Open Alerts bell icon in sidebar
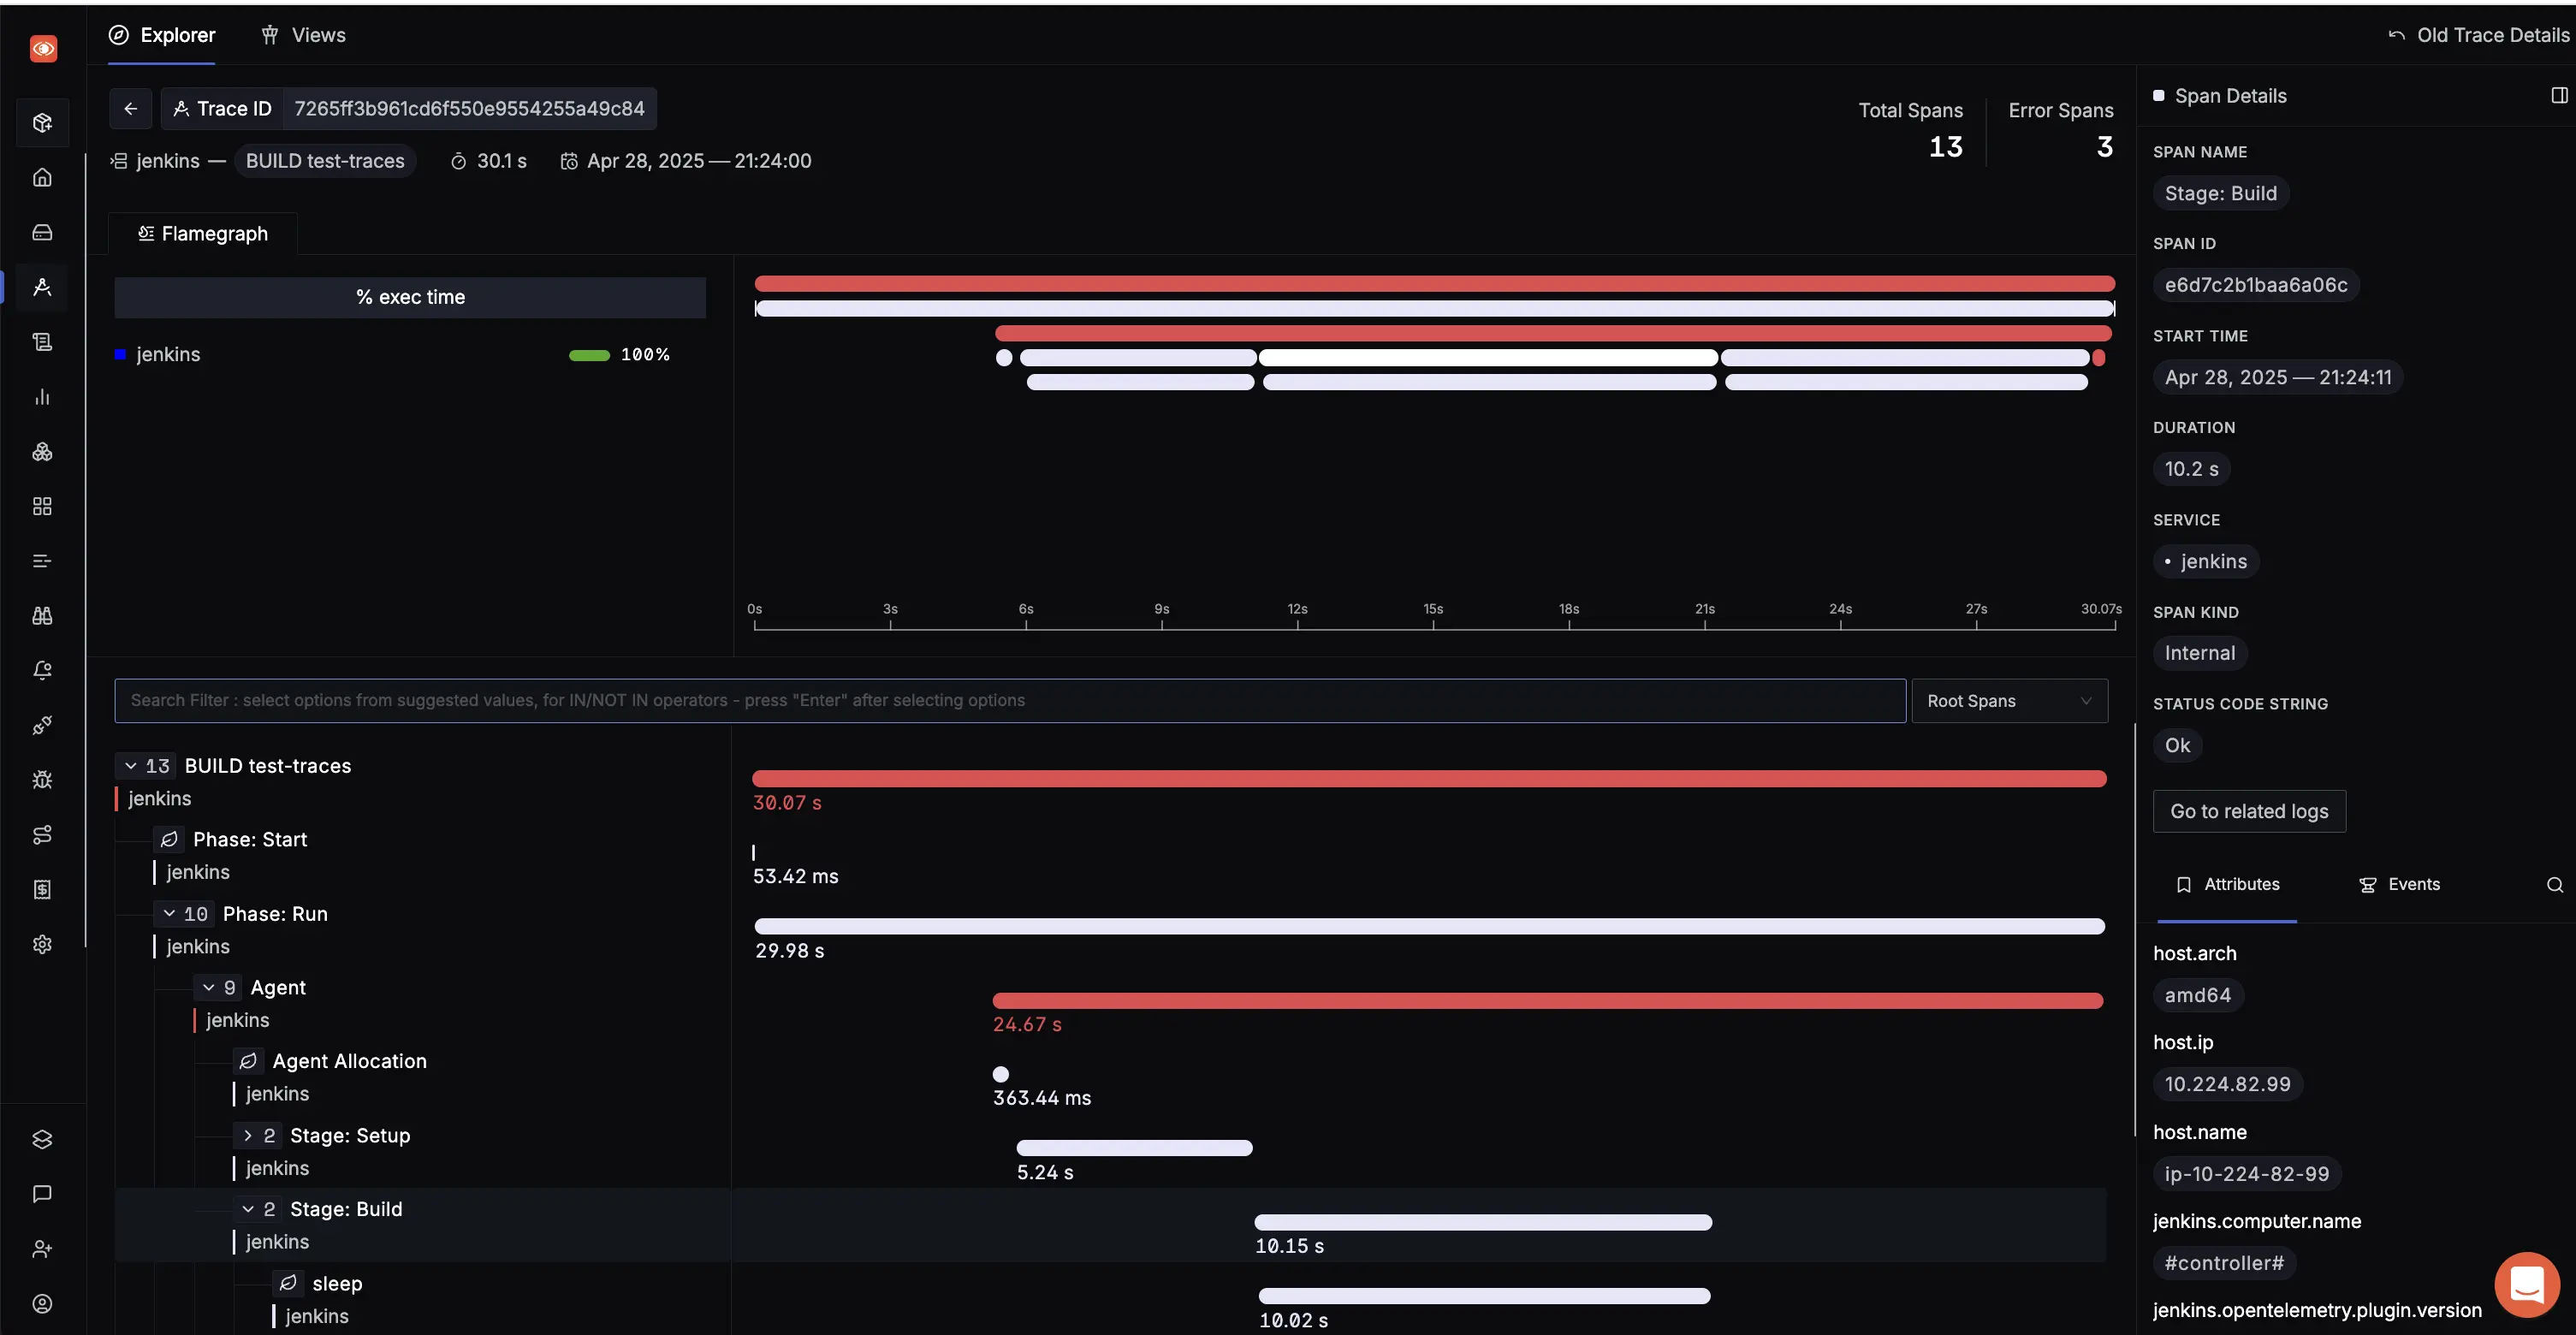Screen dimensions: 2576x1335 pyautogui.click(x=42, y=671)
